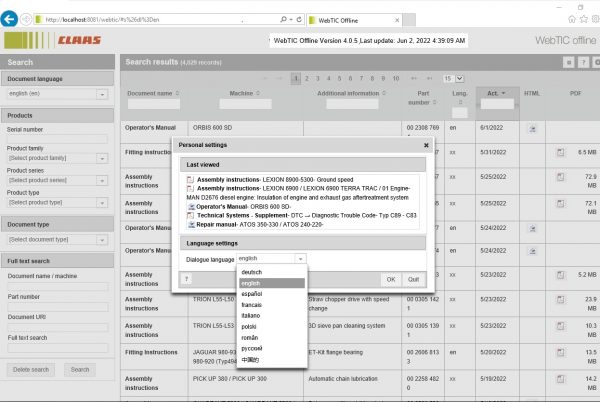Click the CLAAS logo
Viewport: 600px width, 402px height.
click(79, 40)
